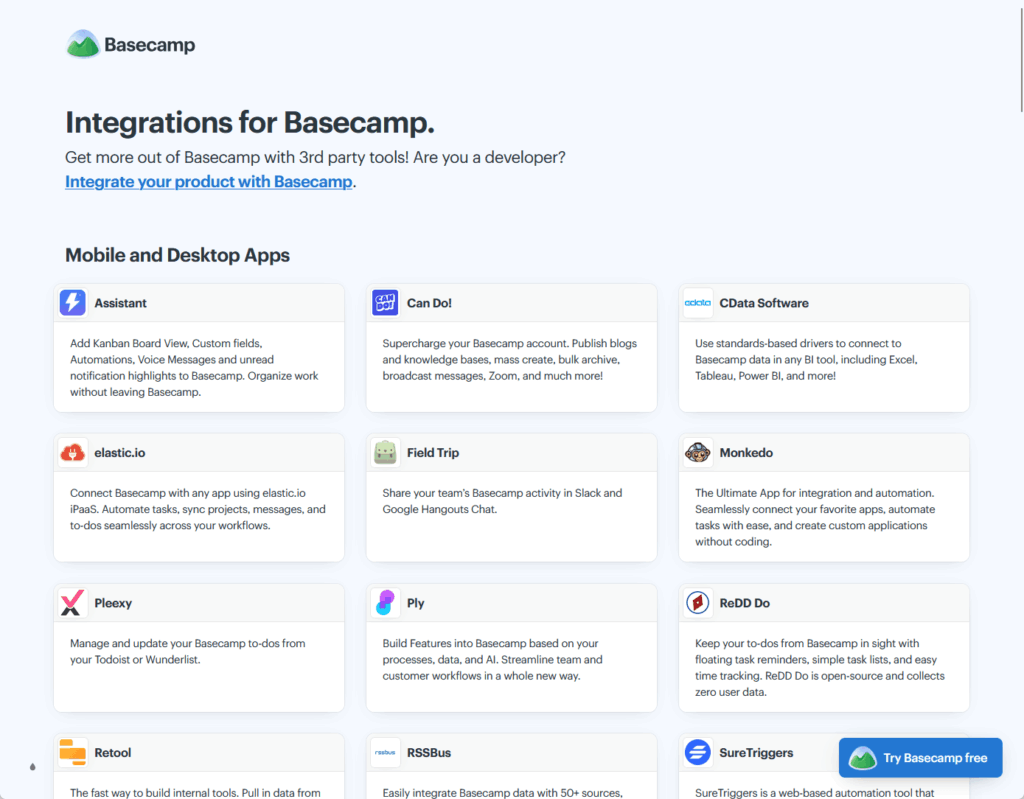Image resolution: width=1024 pixels, height=799 pixels.
Task: Click the Retool orange icon
Action: 72,752
